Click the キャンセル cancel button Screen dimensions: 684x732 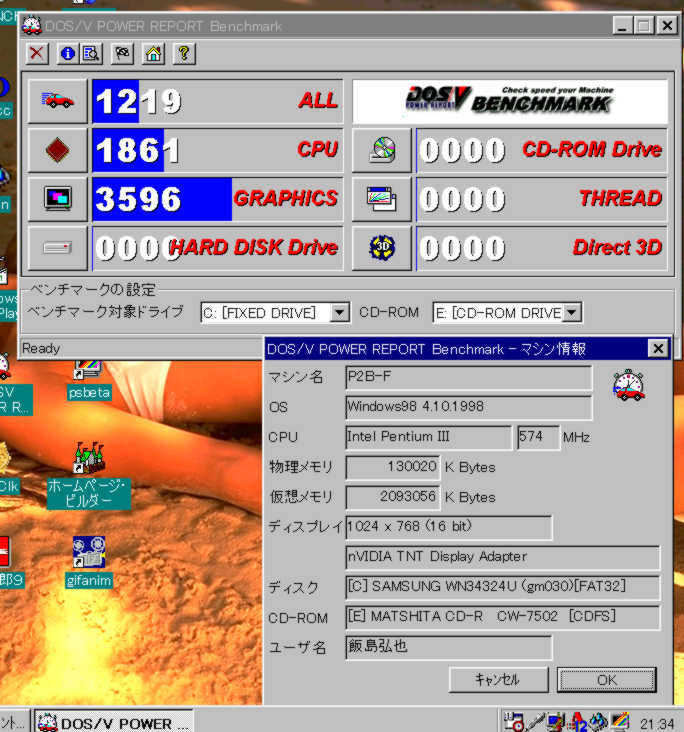pyautogui.click(x=497, y=680)
